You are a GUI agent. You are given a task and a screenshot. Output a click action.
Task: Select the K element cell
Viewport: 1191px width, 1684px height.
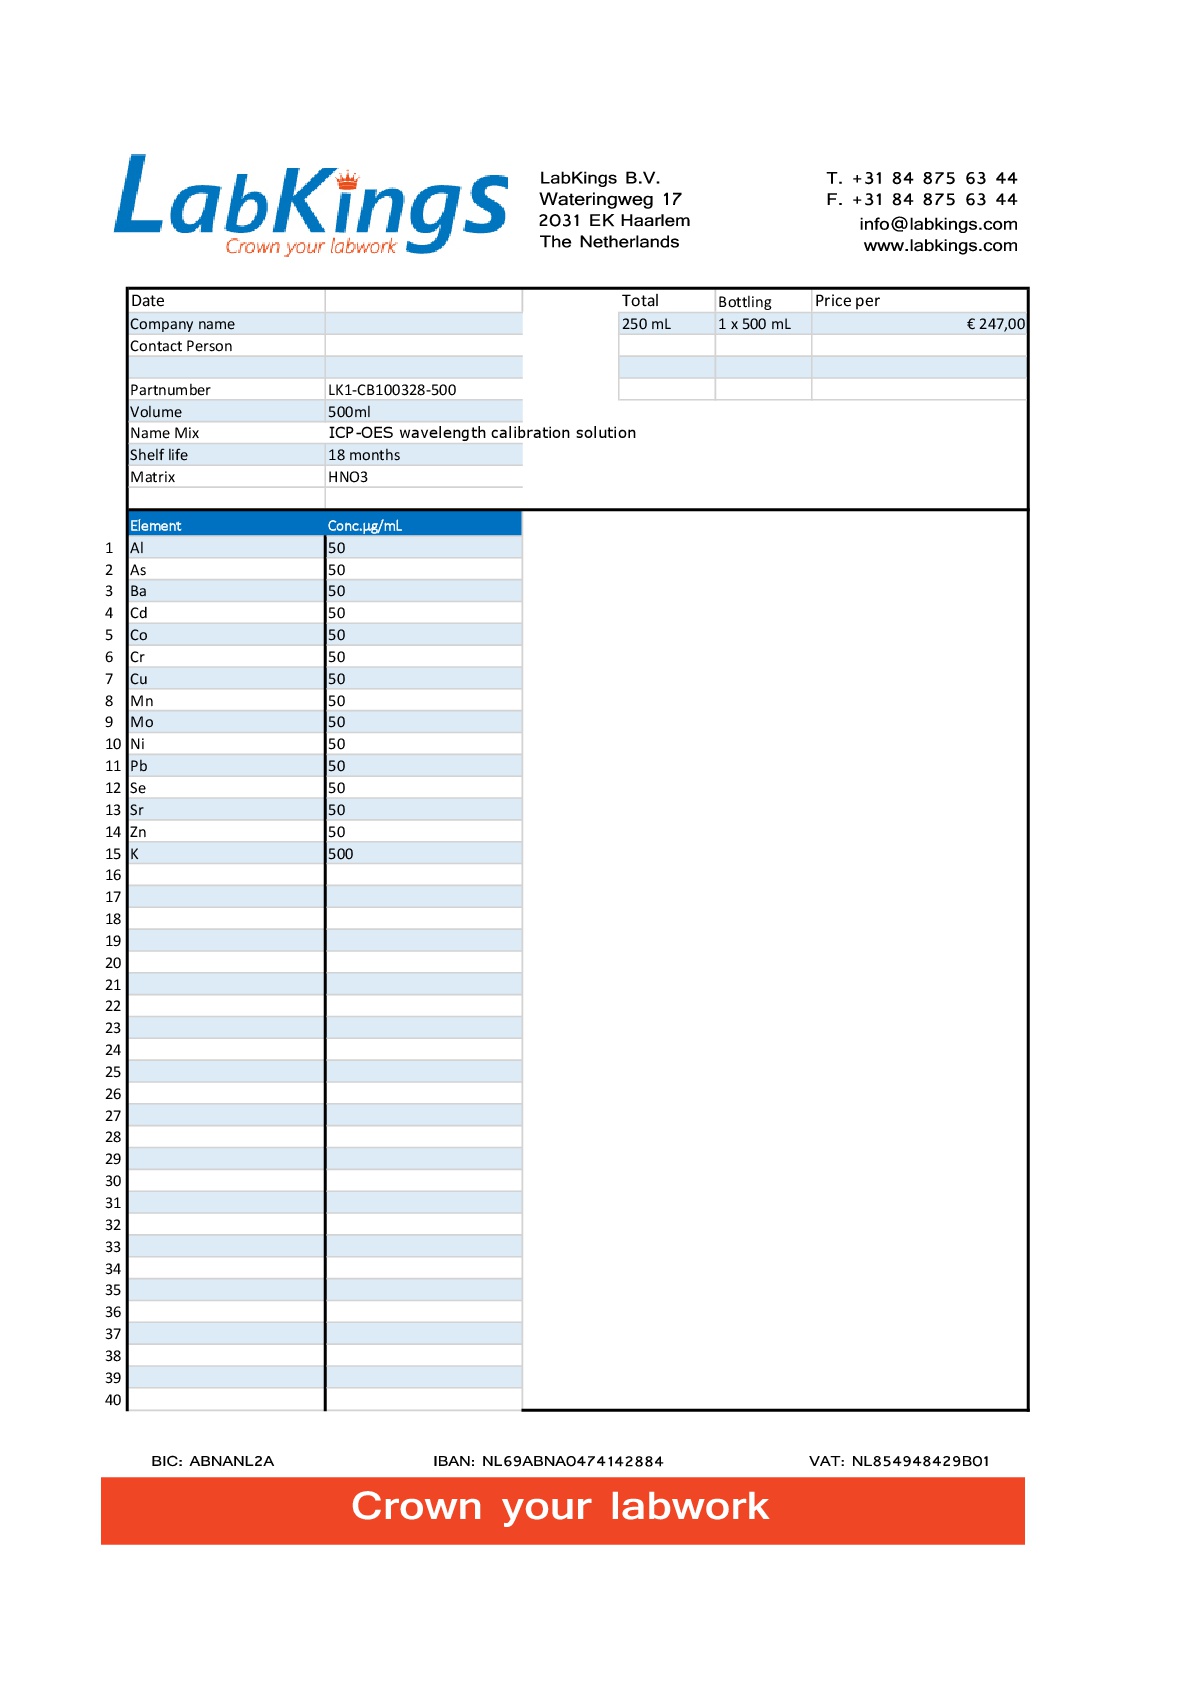click(226, 854)
